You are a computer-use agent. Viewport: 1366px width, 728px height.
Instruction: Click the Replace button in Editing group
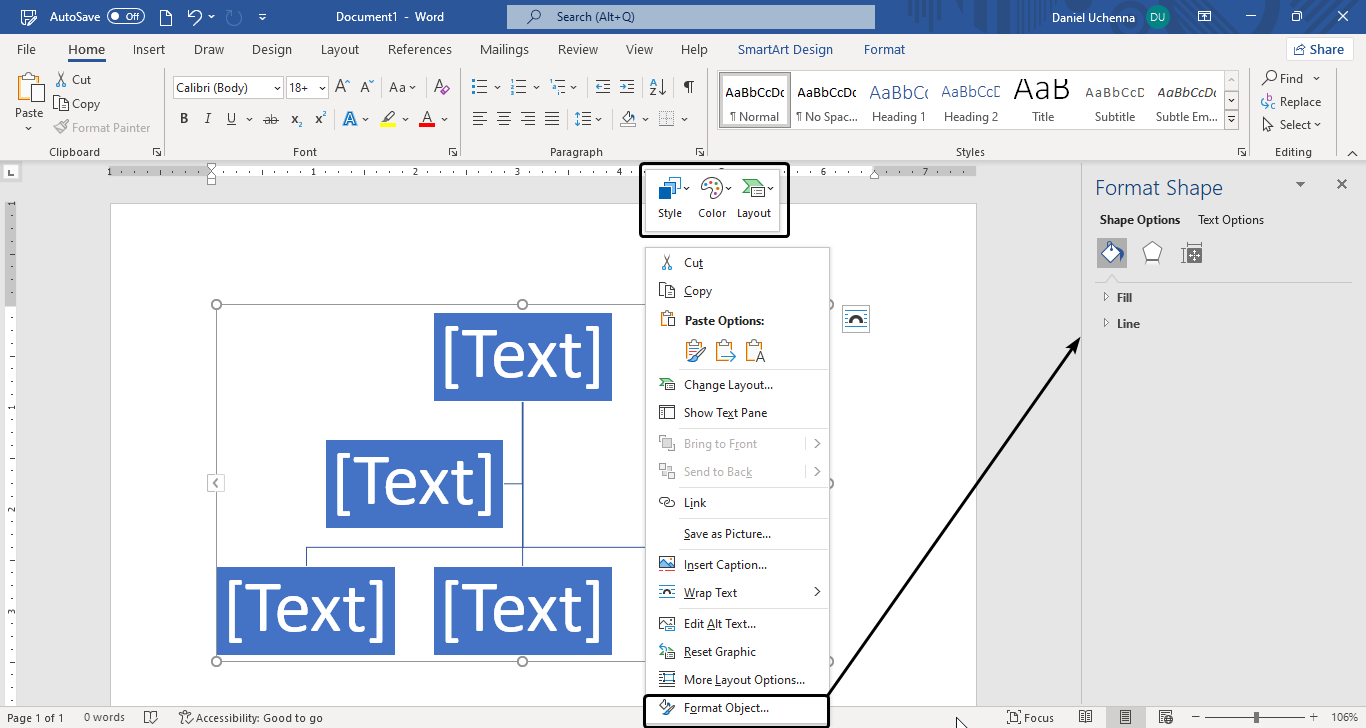[x=1292, y=101]
